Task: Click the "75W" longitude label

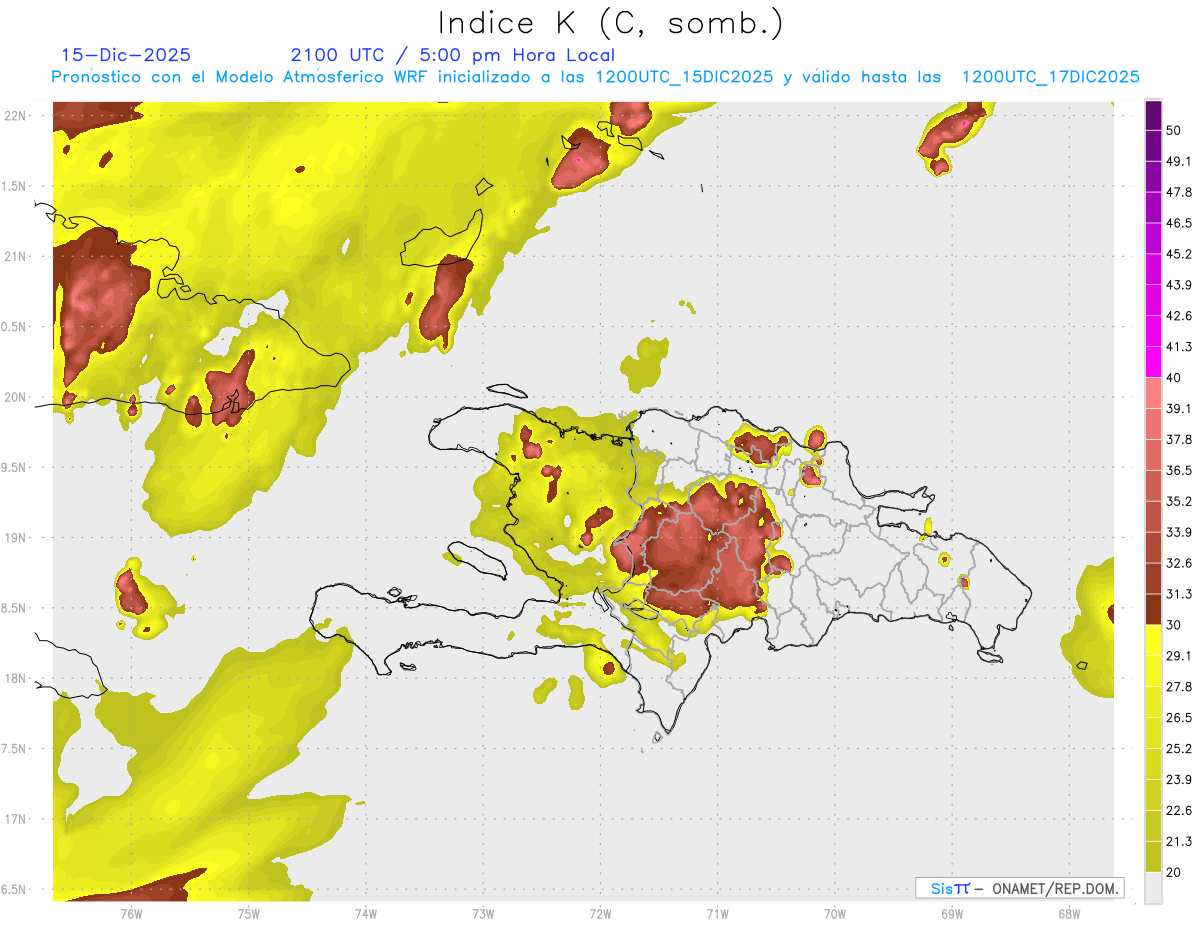Action: tap(249, 913)
